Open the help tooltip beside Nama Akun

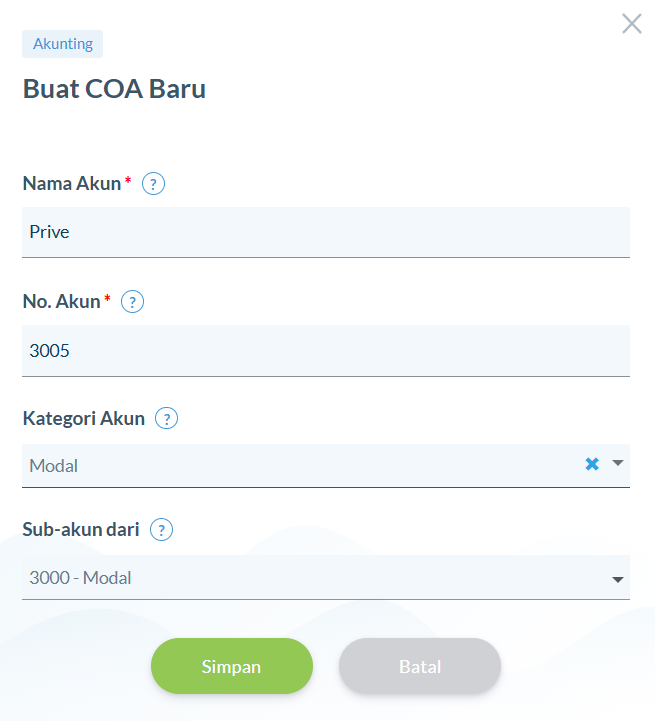pos(153,183)
